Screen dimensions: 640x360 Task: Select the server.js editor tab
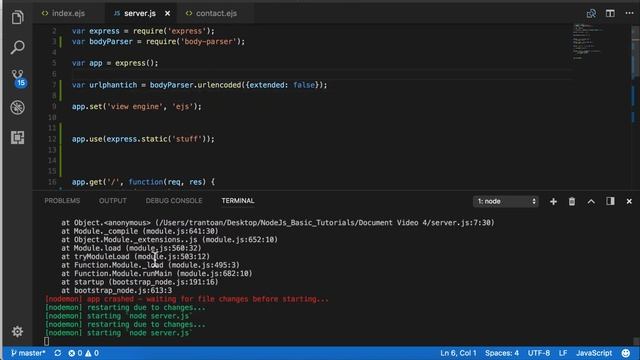tap(140, 13)
